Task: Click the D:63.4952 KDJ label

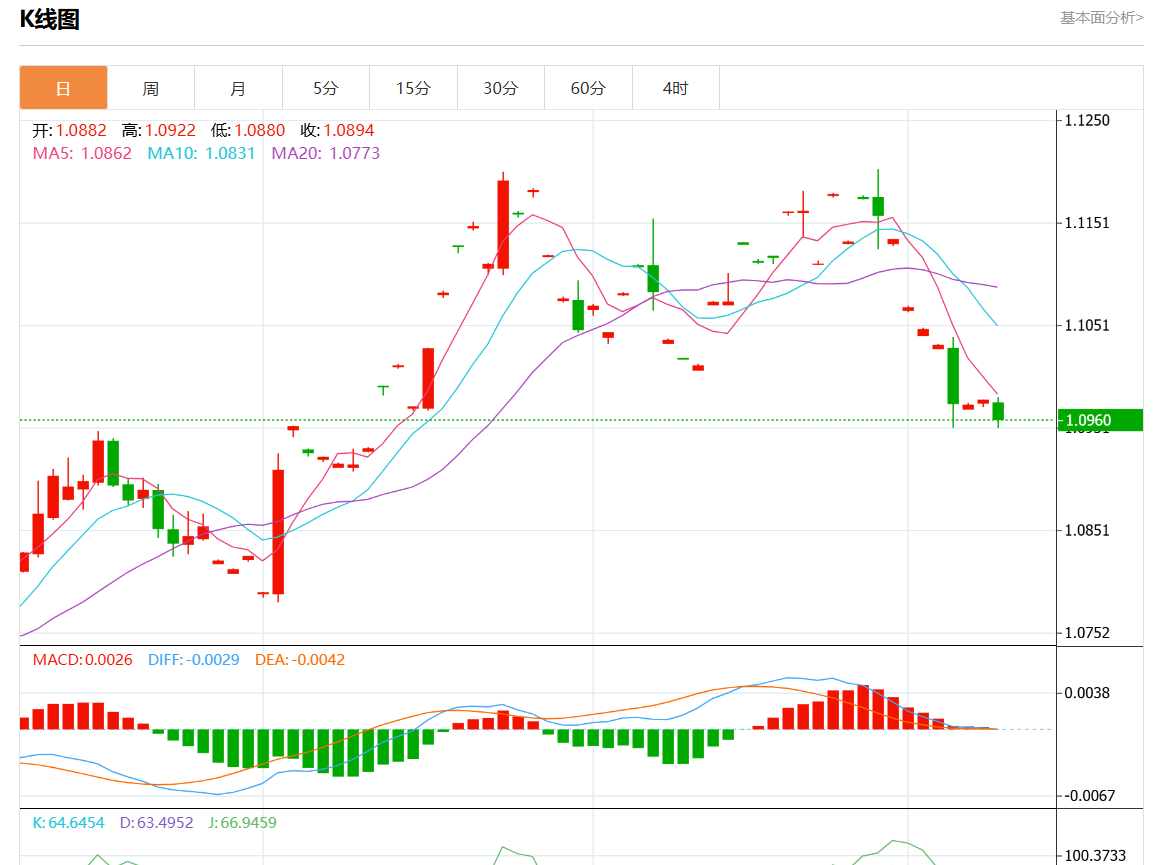Action: (x=156, y=823)
